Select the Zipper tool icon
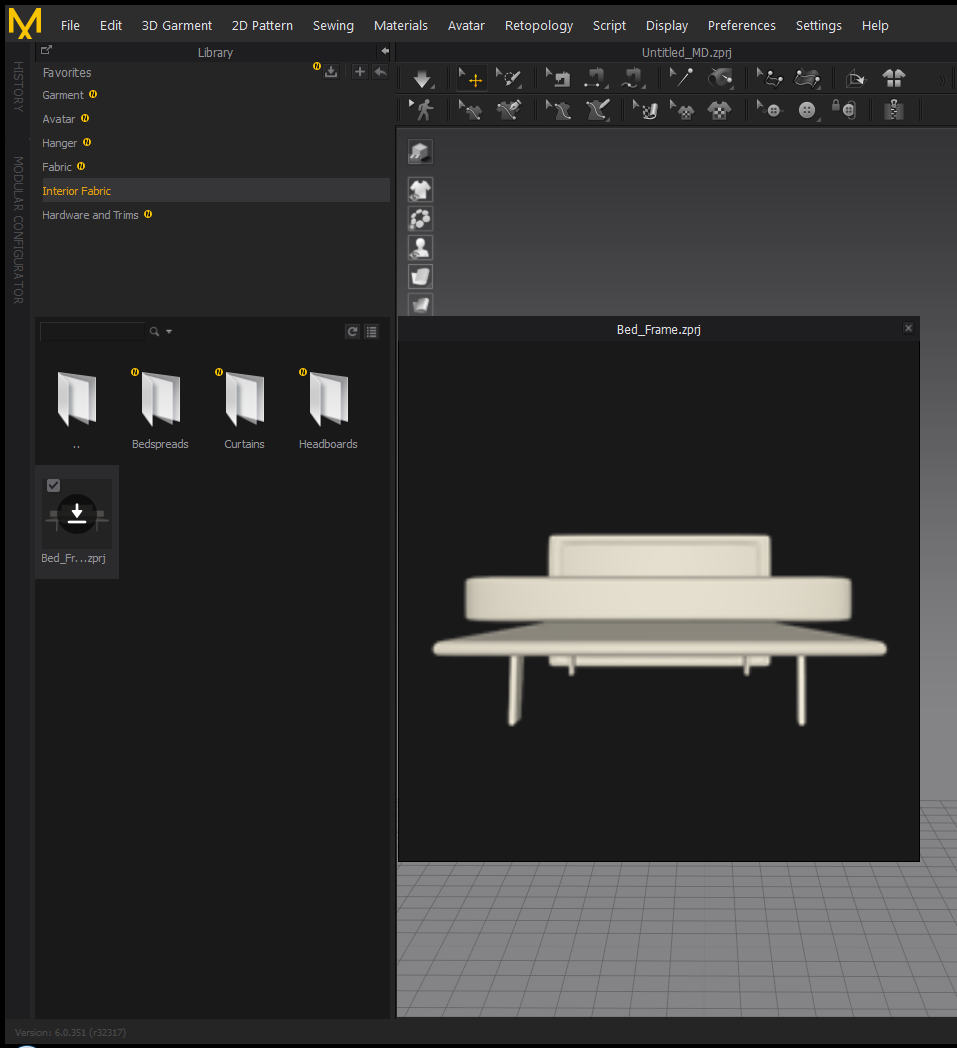This screenshot has width=957, height=1048. click(x=894, y=110)
